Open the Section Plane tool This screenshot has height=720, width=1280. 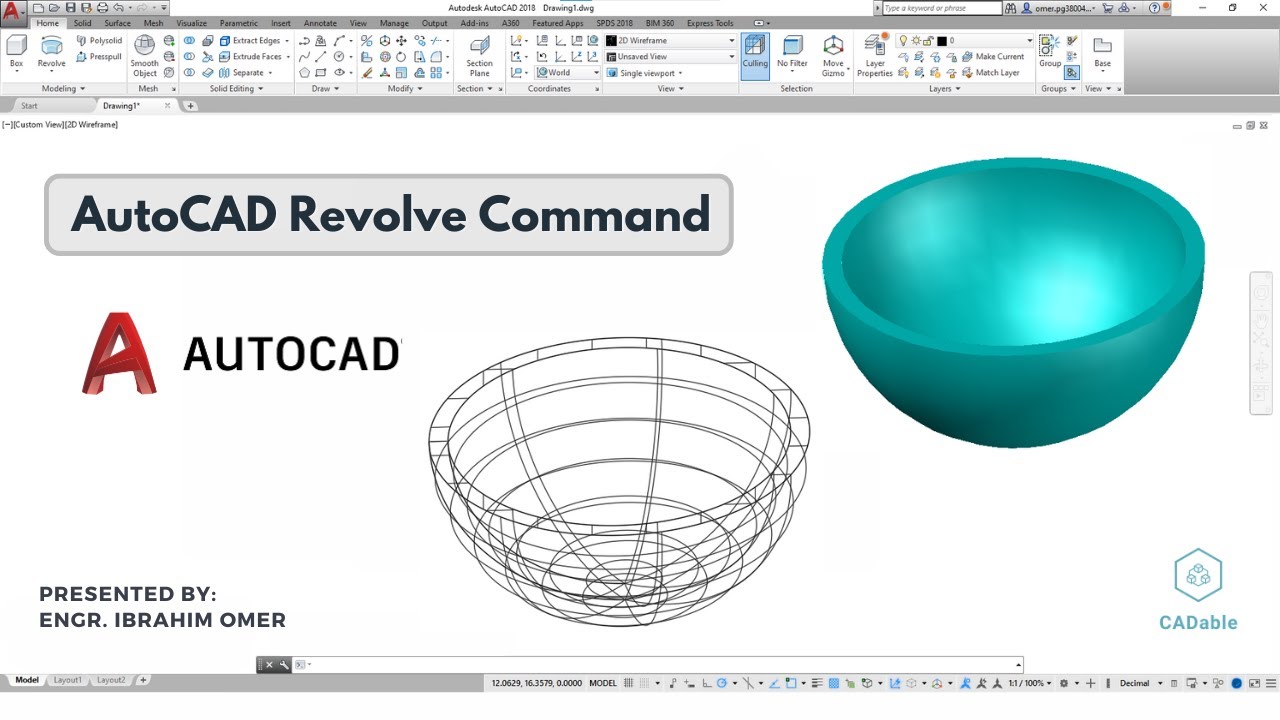[480, 56]
